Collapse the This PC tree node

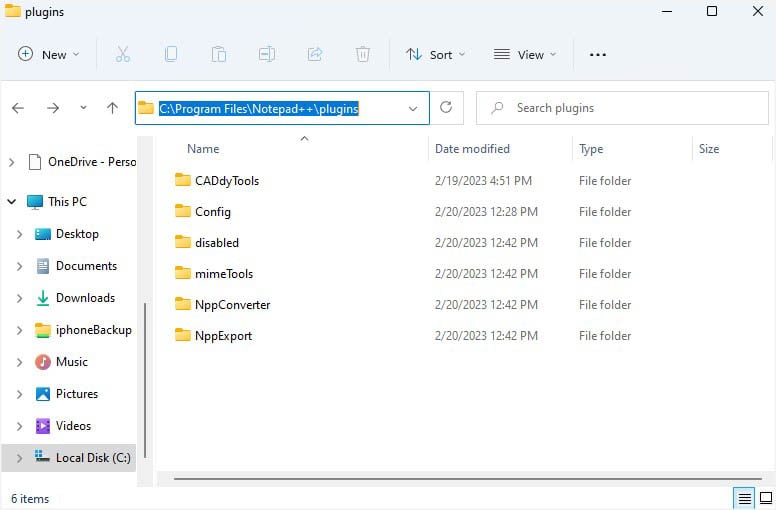[x=11, y=201]
